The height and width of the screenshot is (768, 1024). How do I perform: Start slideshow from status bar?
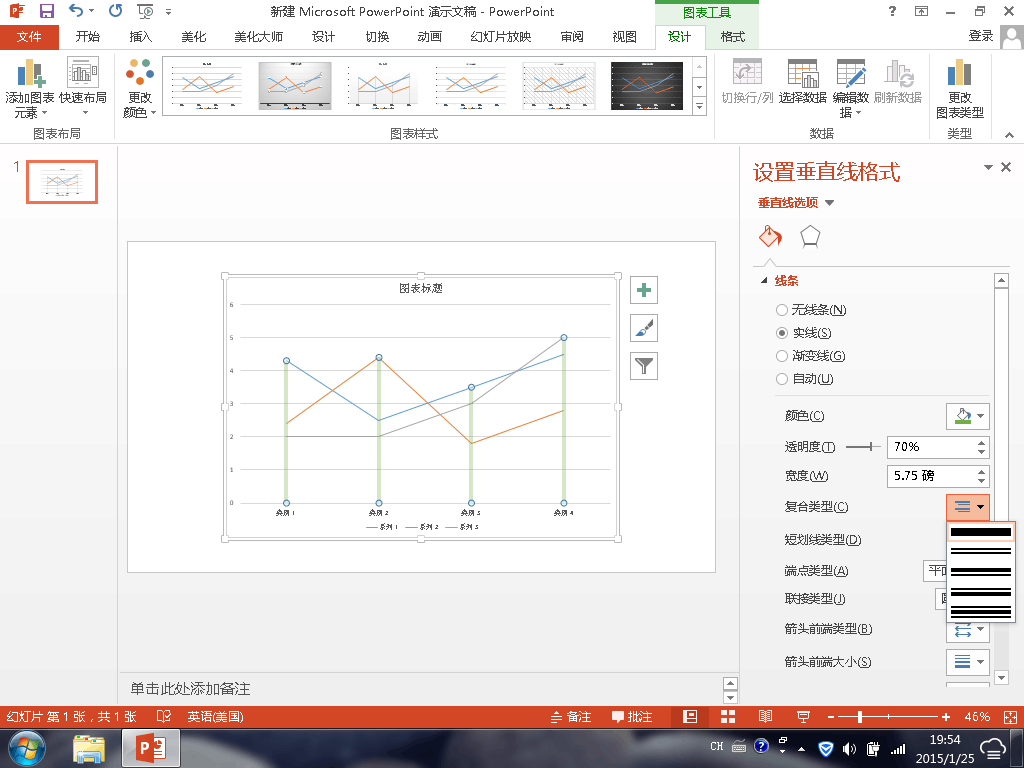803,716
